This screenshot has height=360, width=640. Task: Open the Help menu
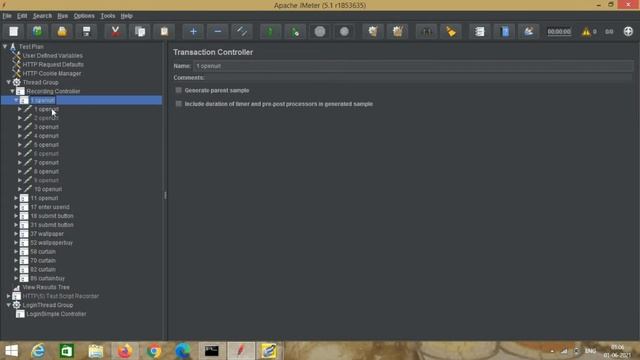[x=127, y=16]
